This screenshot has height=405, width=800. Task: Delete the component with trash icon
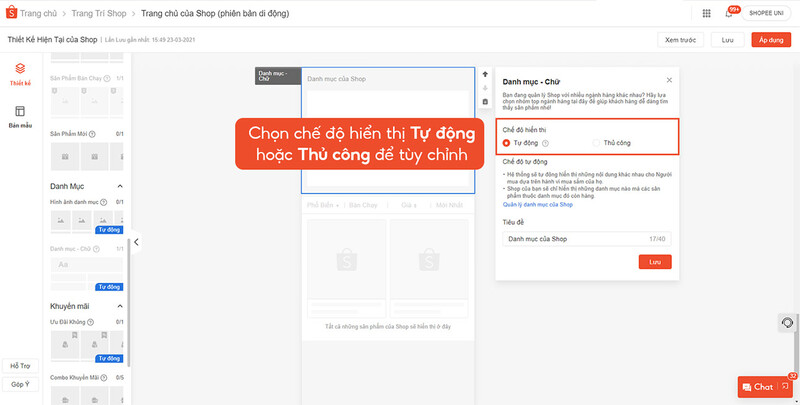tap(485, 101)
